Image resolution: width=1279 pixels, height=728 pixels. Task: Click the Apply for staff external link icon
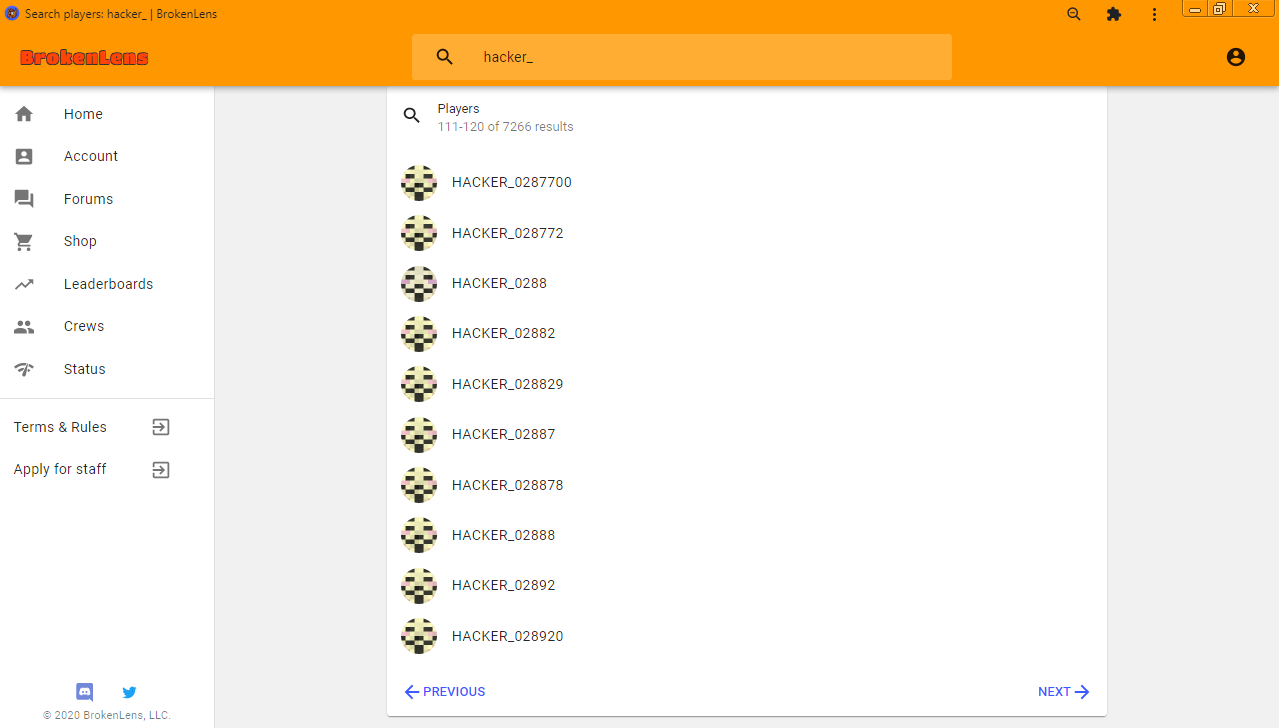(x=161, y=469)
